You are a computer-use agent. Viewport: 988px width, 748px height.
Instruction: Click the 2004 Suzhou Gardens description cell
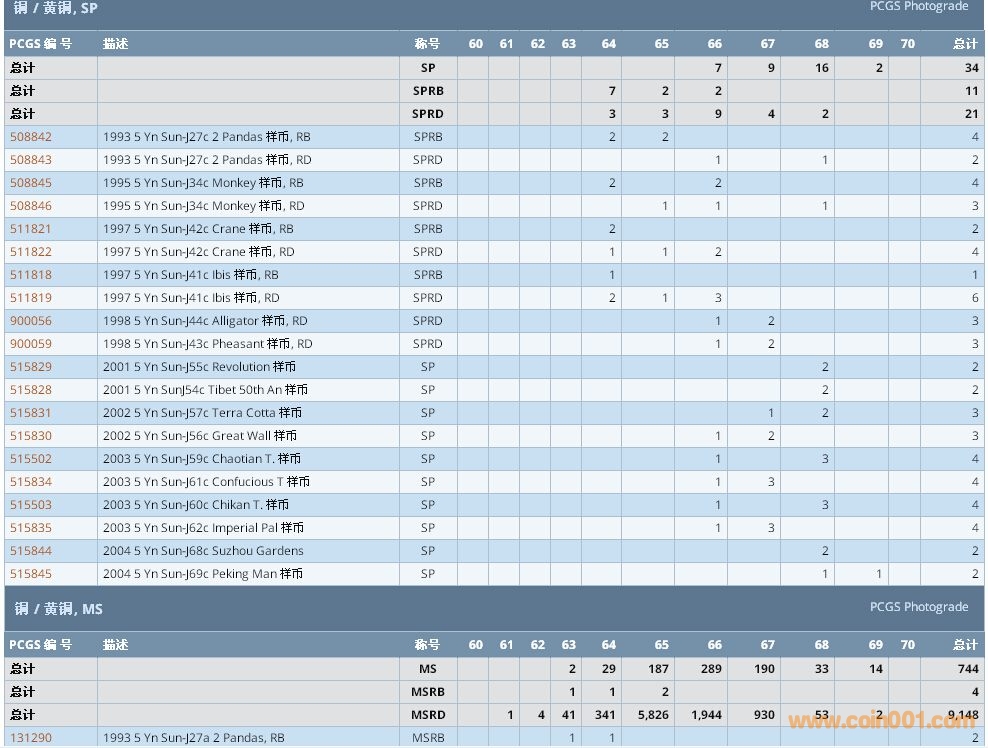(x=203, y=551)
